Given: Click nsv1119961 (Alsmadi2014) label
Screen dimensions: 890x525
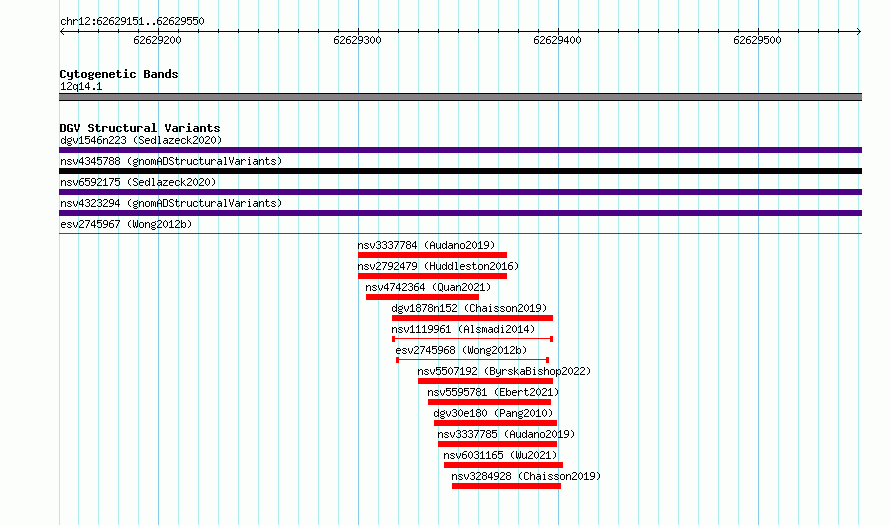Looking at the screenshot, I should (x=463, y=329).
